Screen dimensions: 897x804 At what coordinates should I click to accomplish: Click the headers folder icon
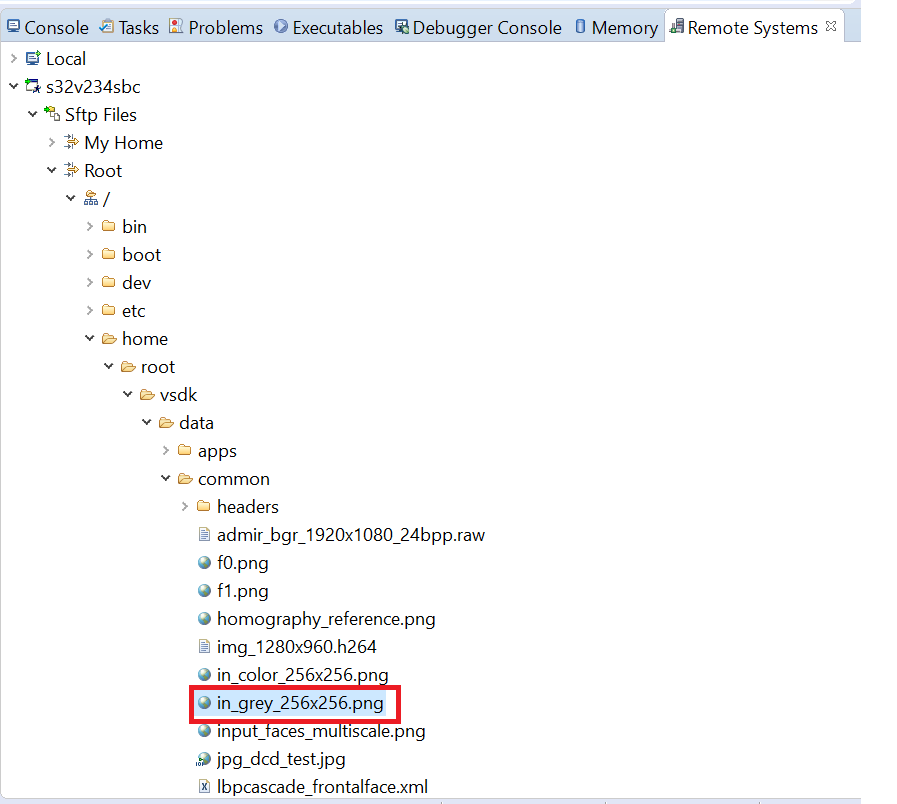click(204, 506)
